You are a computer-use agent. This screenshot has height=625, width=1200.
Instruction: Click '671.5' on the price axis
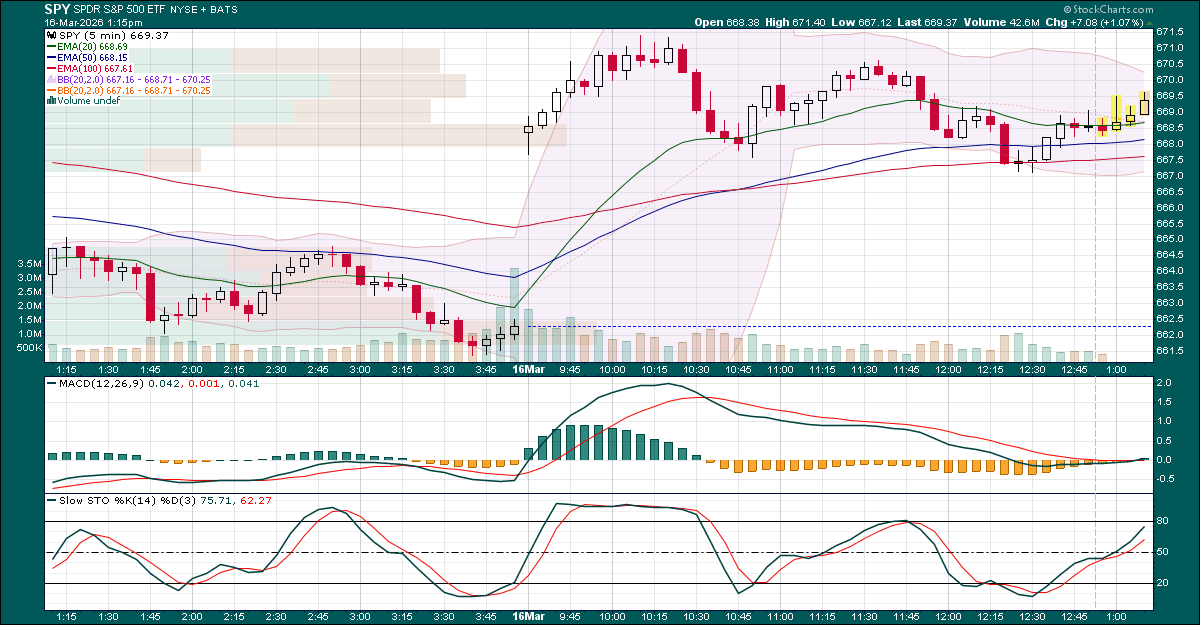(1169, 31)
